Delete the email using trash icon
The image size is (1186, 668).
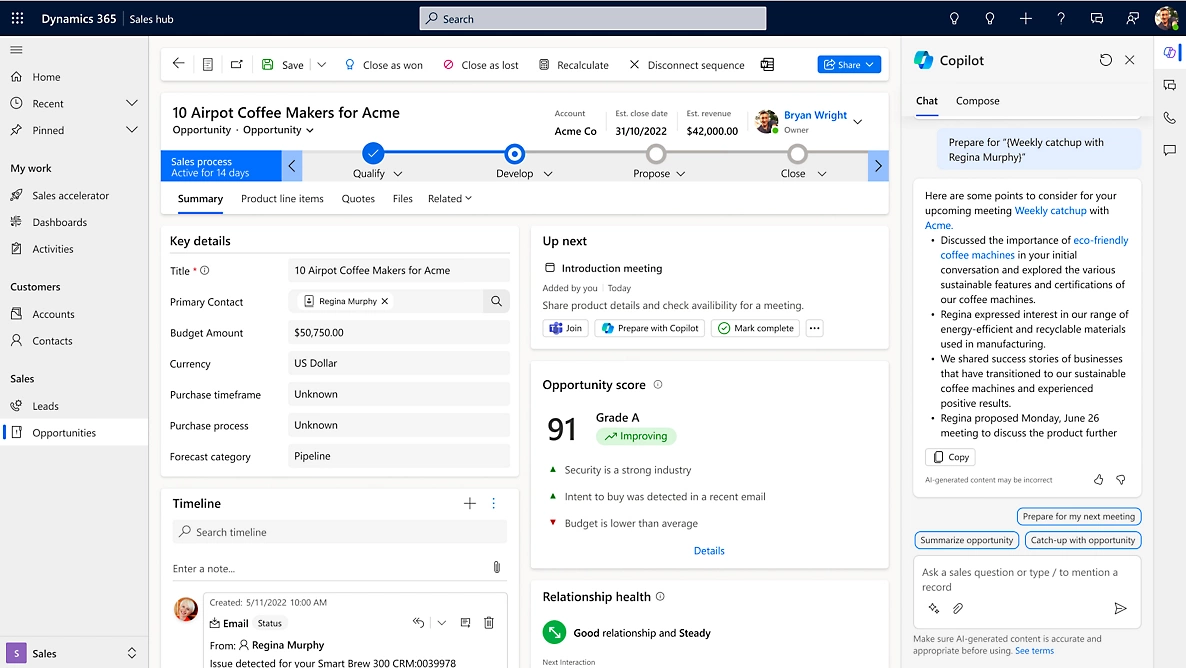pyautogui.click(x=489, y=623)
